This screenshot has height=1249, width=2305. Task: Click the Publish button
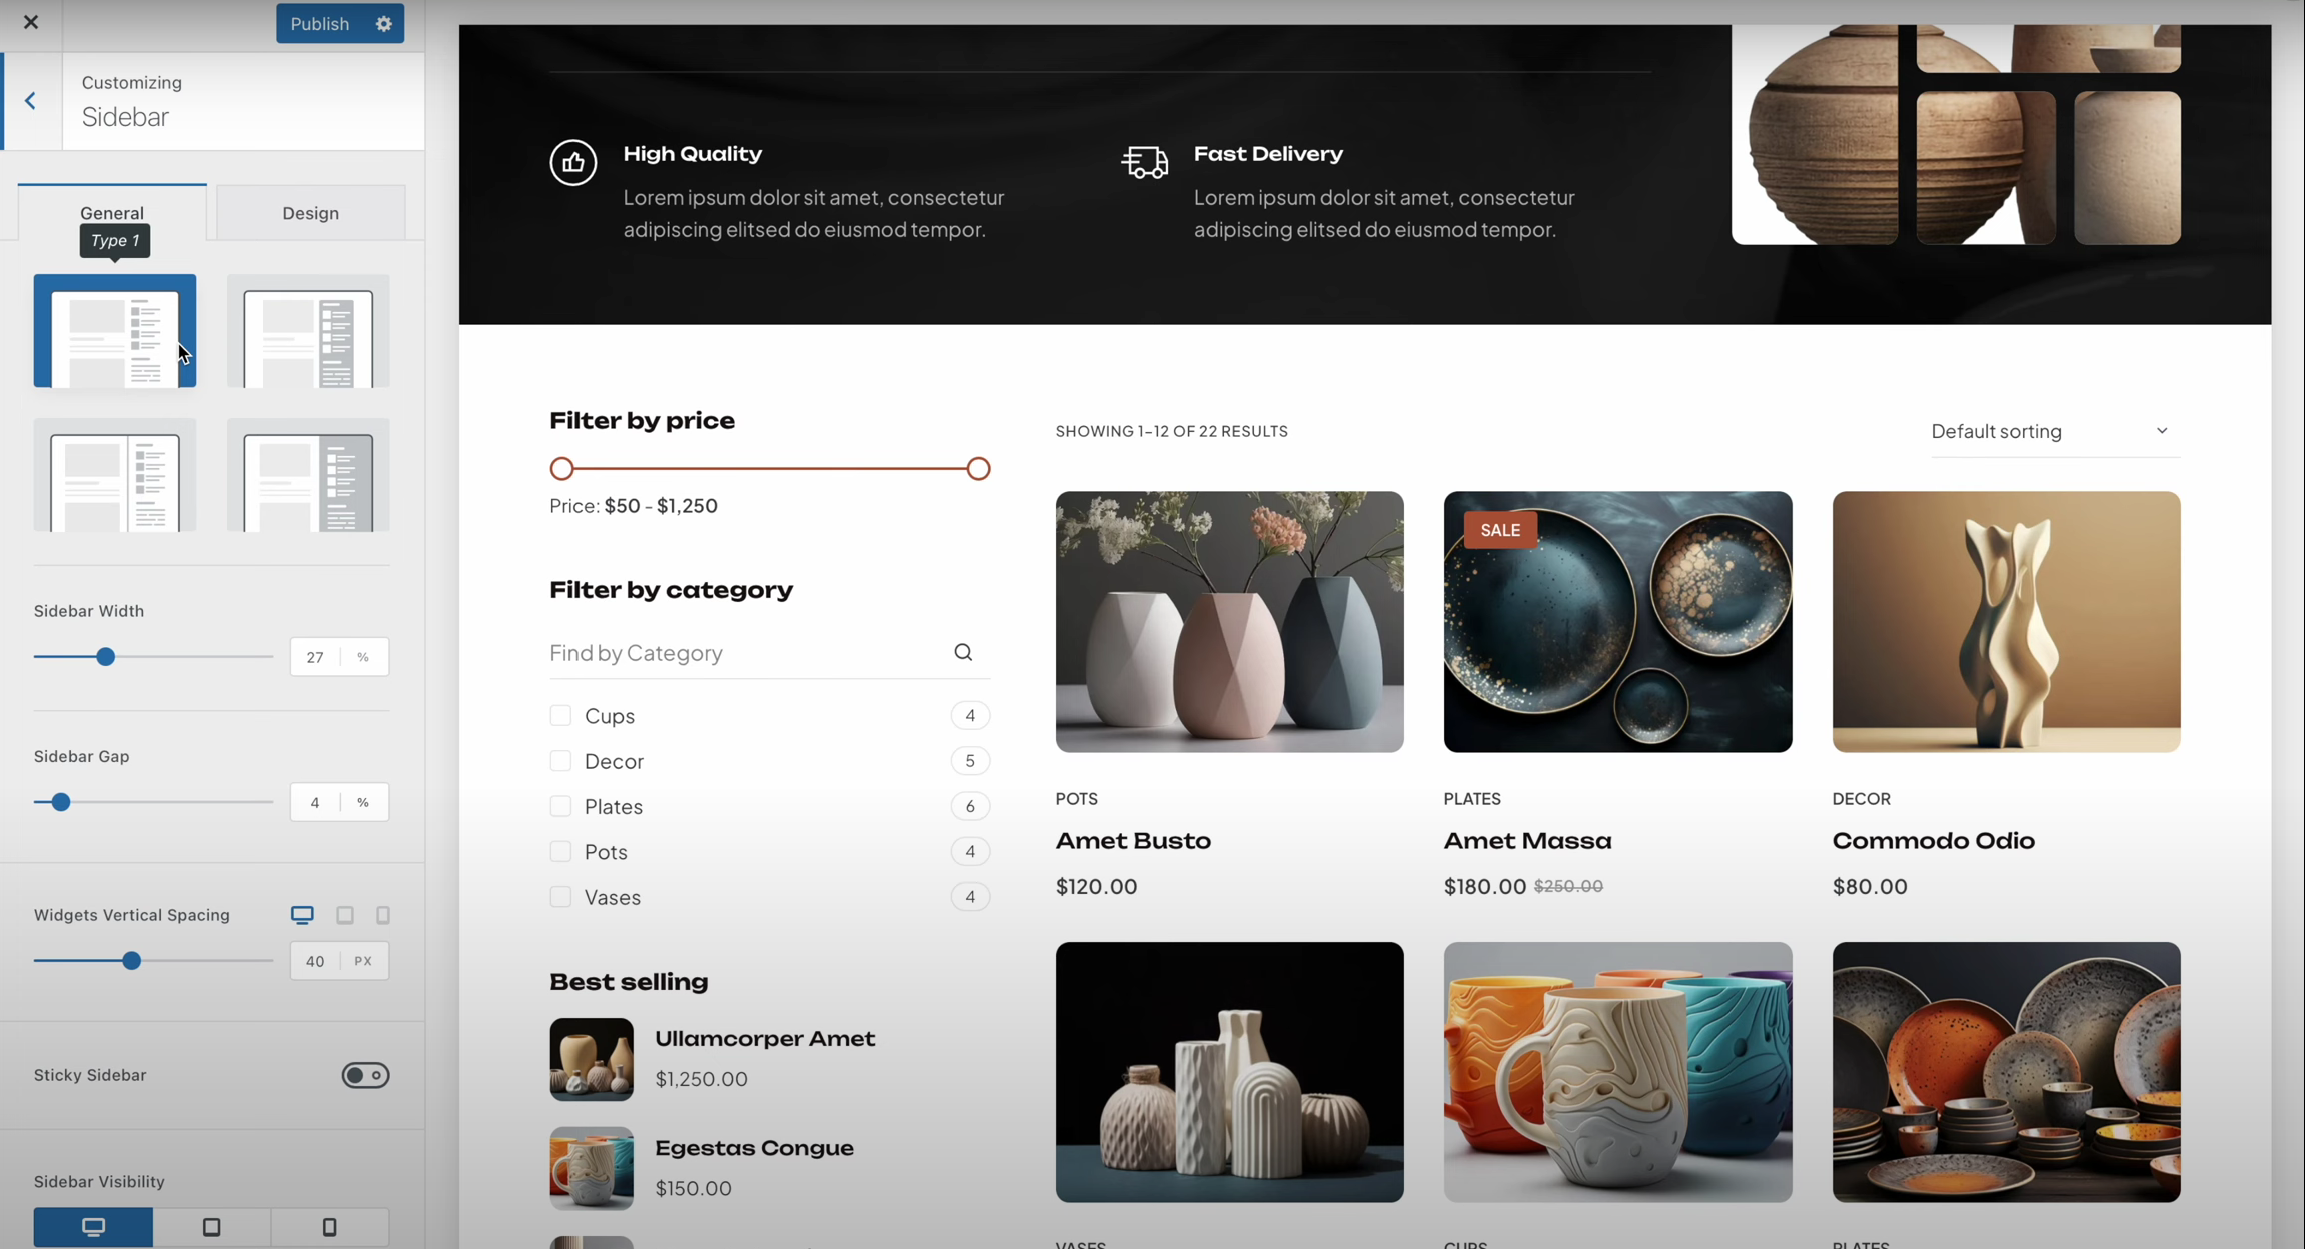click(320, 23)
